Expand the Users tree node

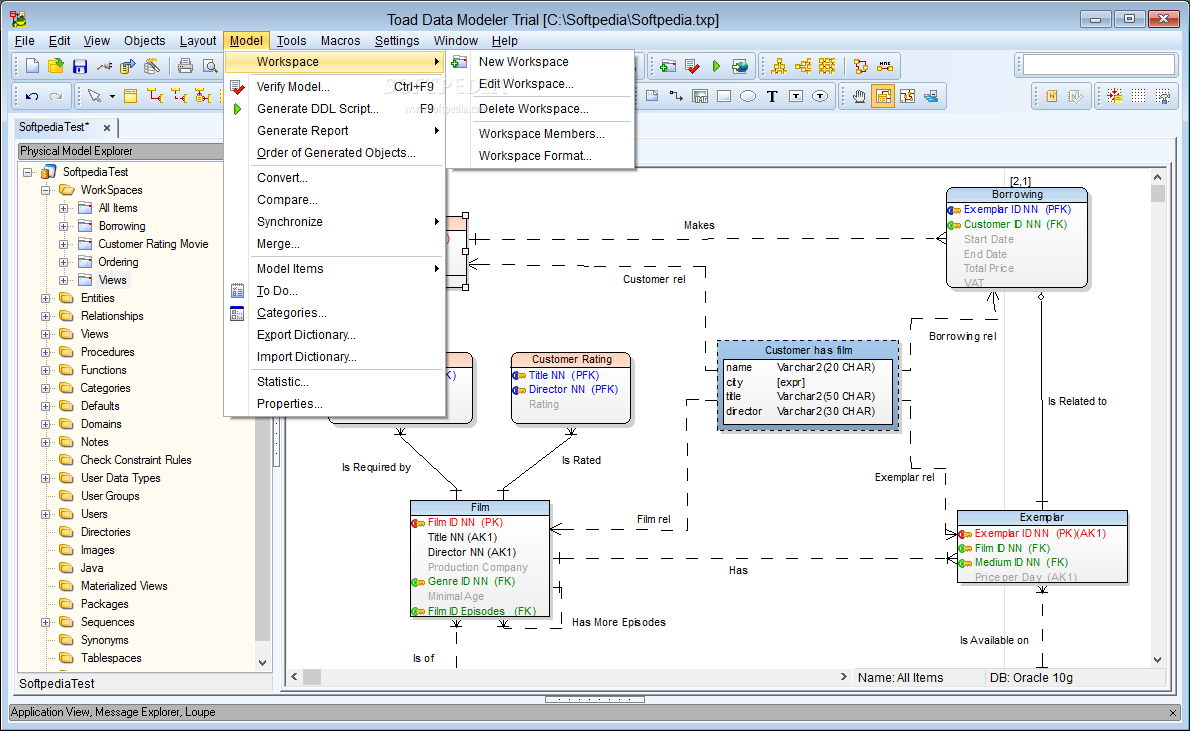coord(46,515)
